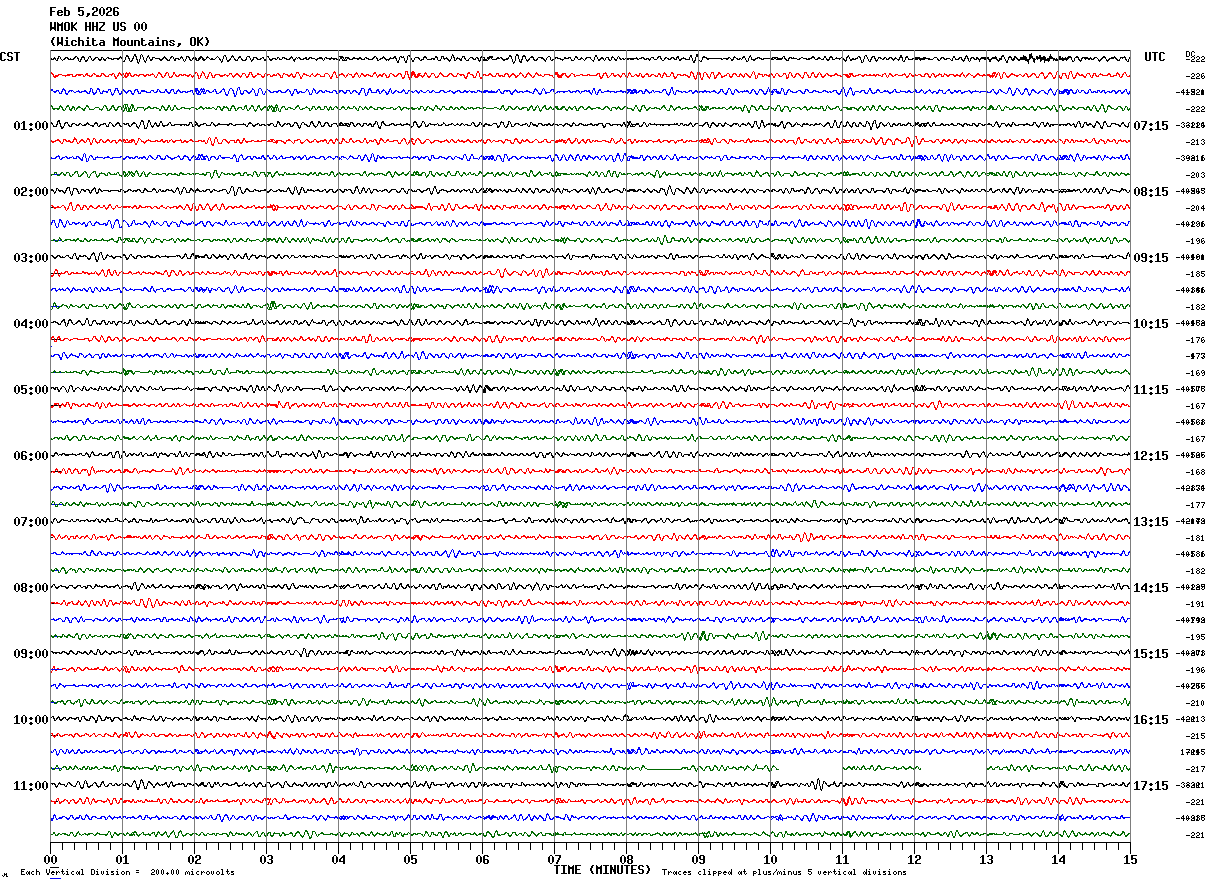Click the 13:15 UTC time label

(1151, 522)
